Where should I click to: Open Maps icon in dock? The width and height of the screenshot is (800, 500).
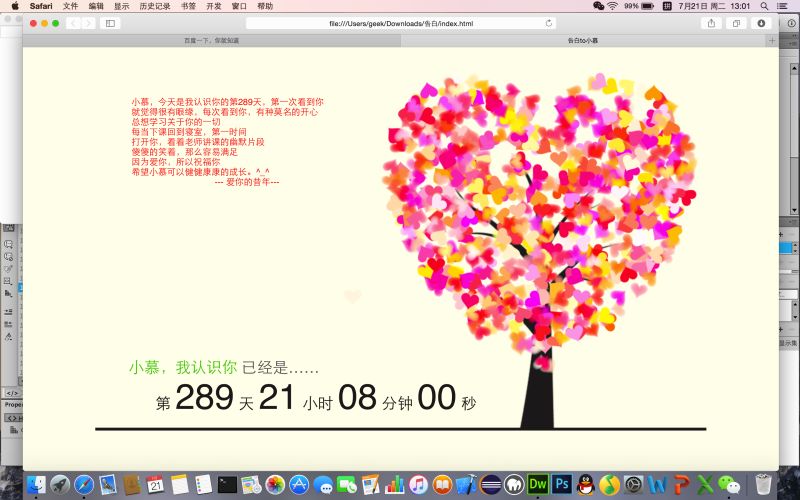click(251, 484)
